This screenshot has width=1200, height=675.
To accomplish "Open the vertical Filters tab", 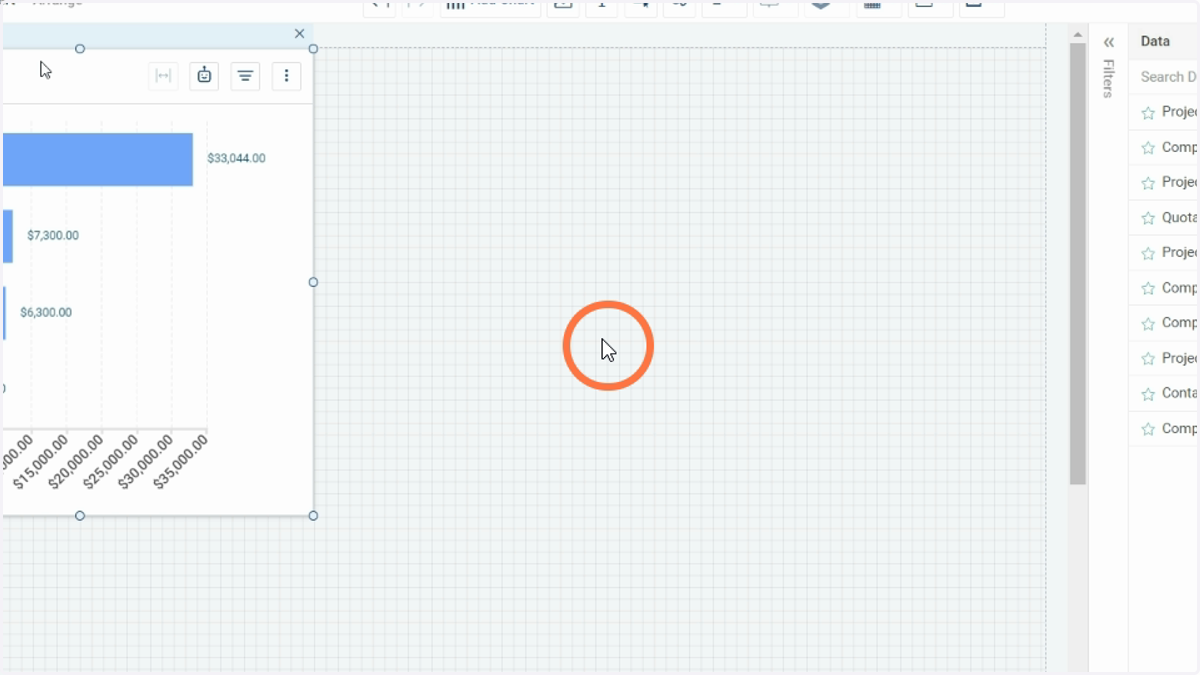I will (x=1108, y=79).
